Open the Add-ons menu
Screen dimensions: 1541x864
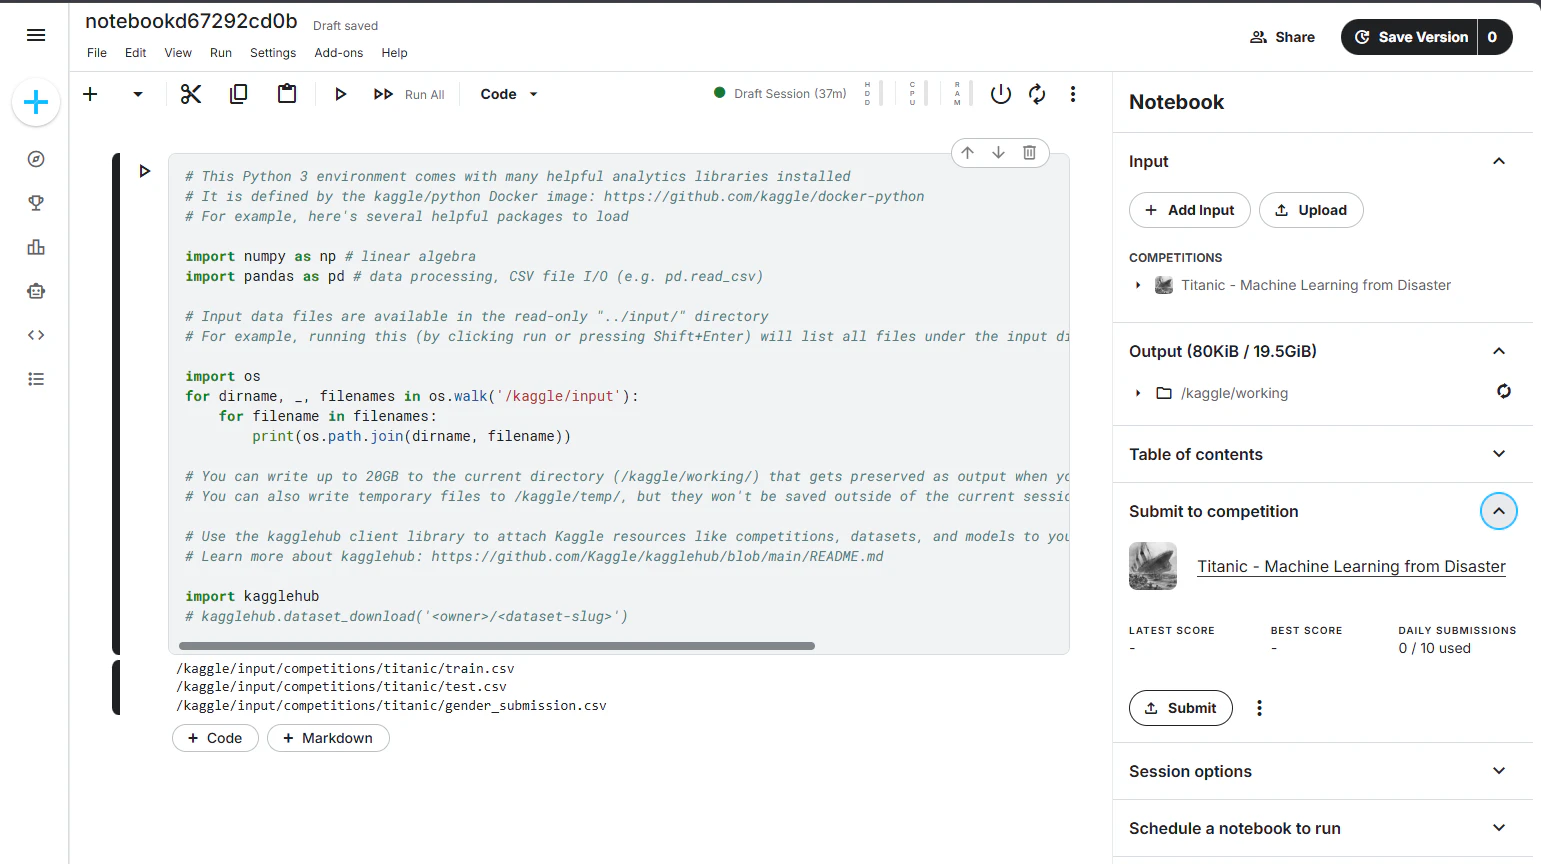coord(339,53)
